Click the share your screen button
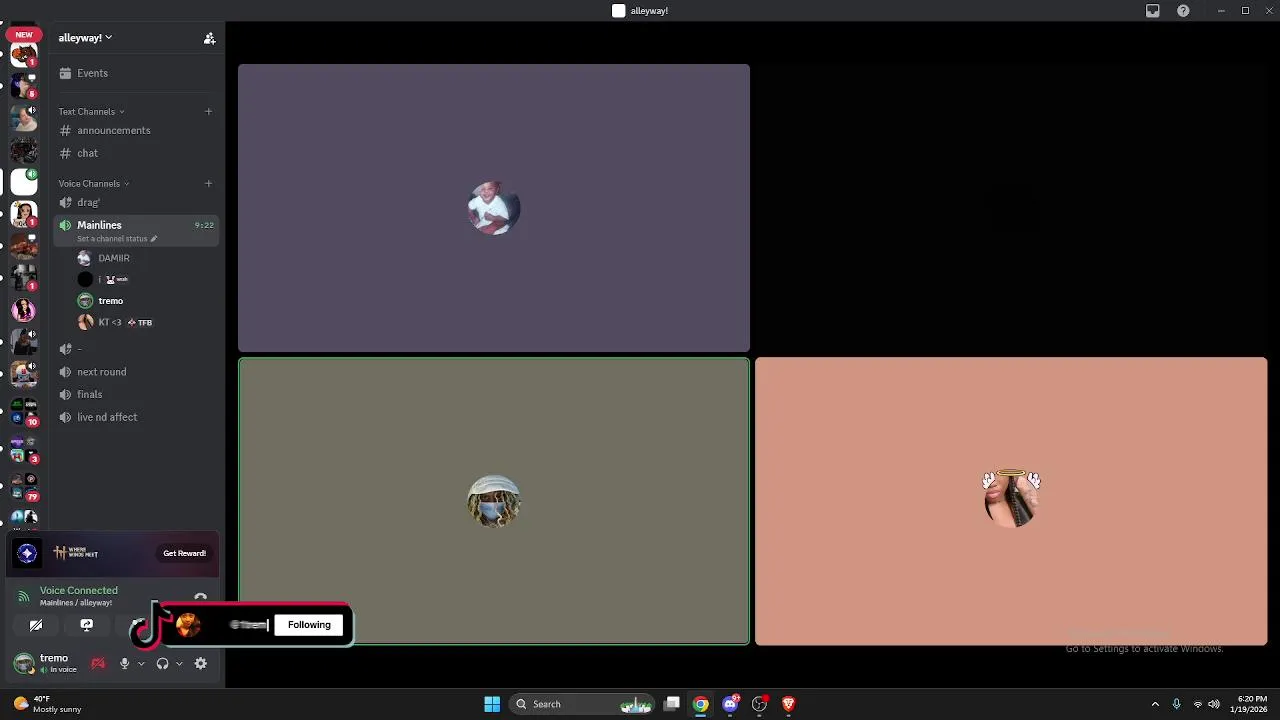Viewport: 1280px width, 720px height. (87, 625)
